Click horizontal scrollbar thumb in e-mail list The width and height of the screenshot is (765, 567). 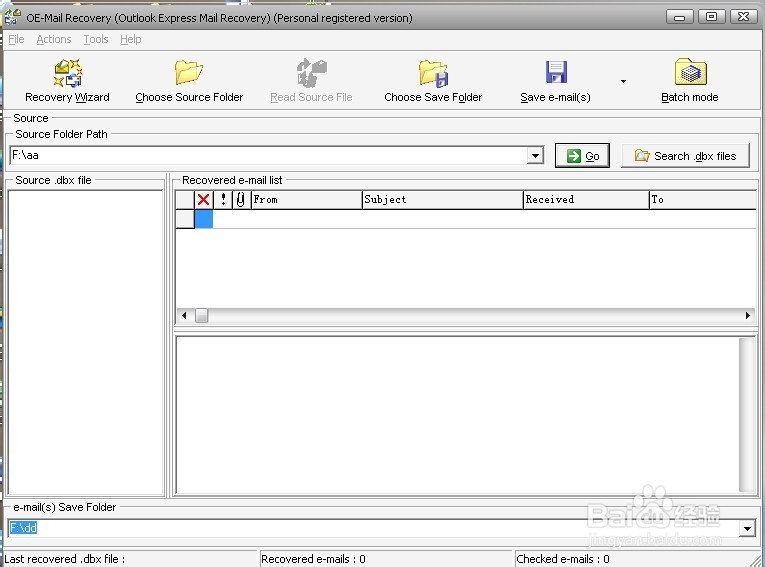point(201,316)
